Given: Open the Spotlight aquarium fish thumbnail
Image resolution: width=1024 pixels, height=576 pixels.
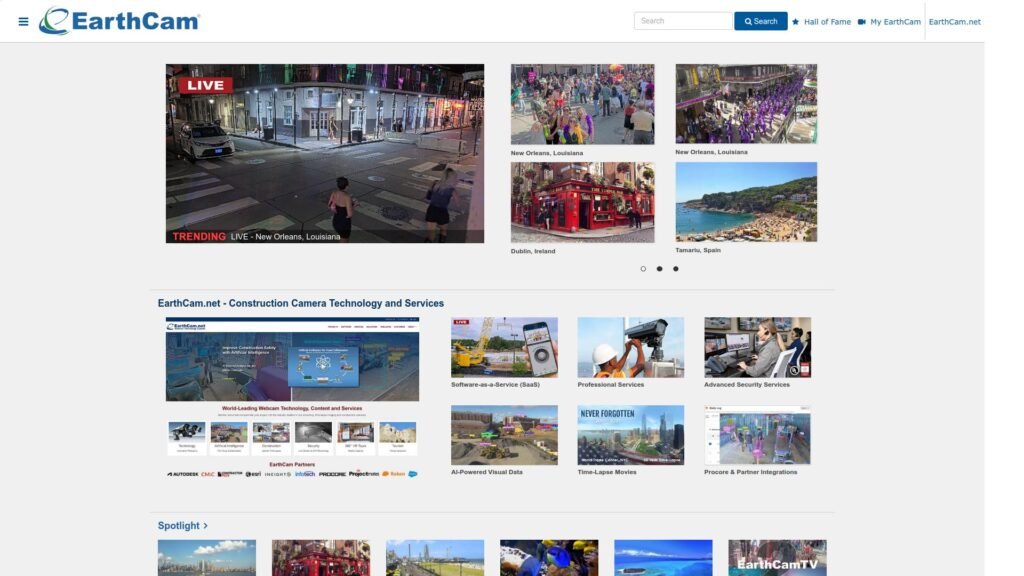Looking at the screenshot, I should click(x=549, y=558).
